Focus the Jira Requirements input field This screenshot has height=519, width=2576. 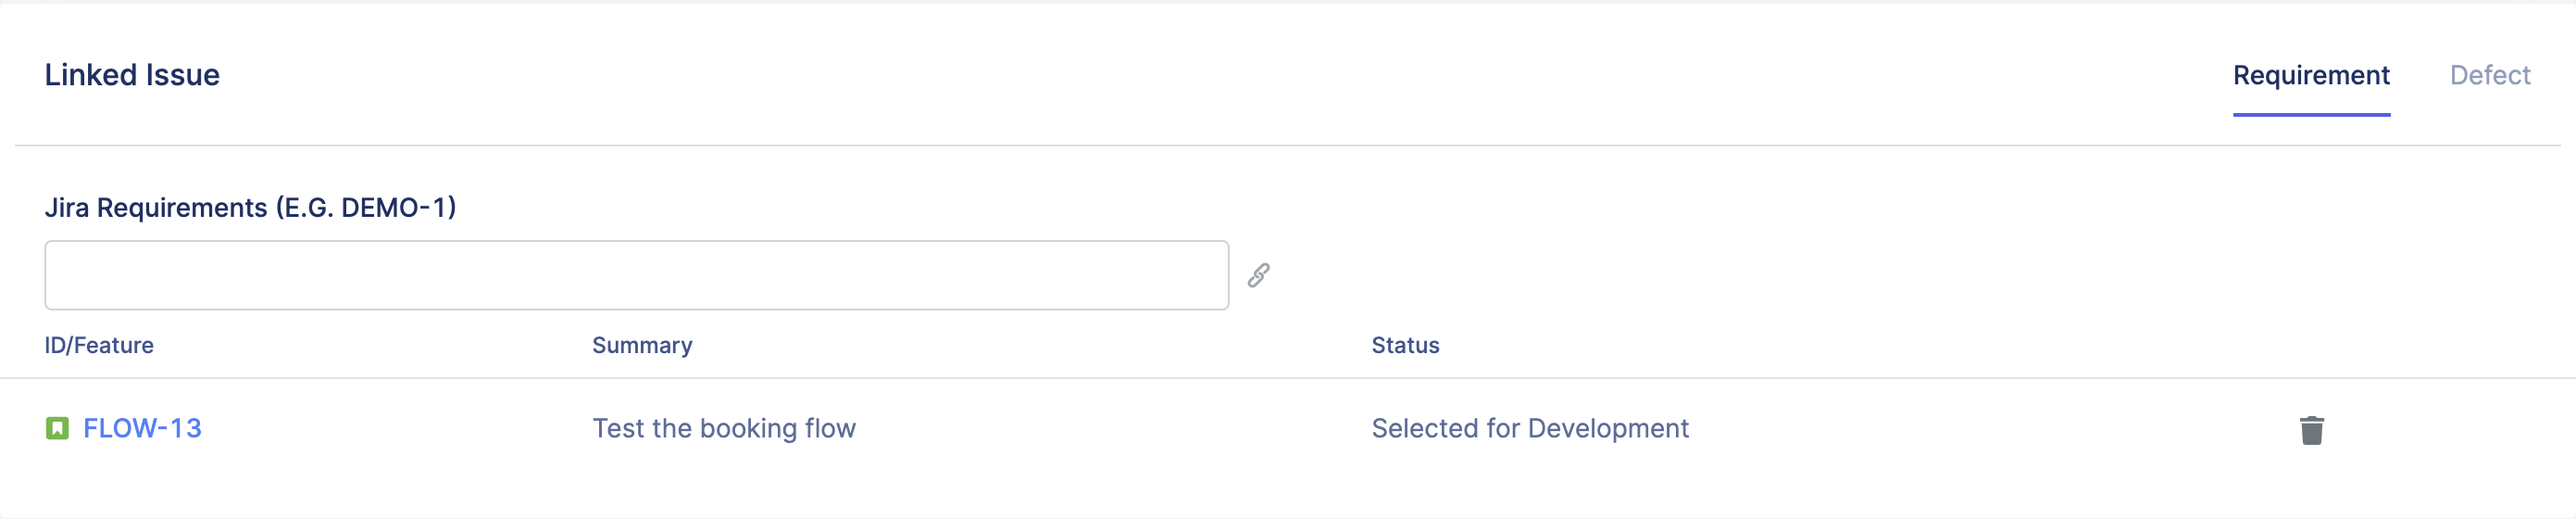[636, 275]
